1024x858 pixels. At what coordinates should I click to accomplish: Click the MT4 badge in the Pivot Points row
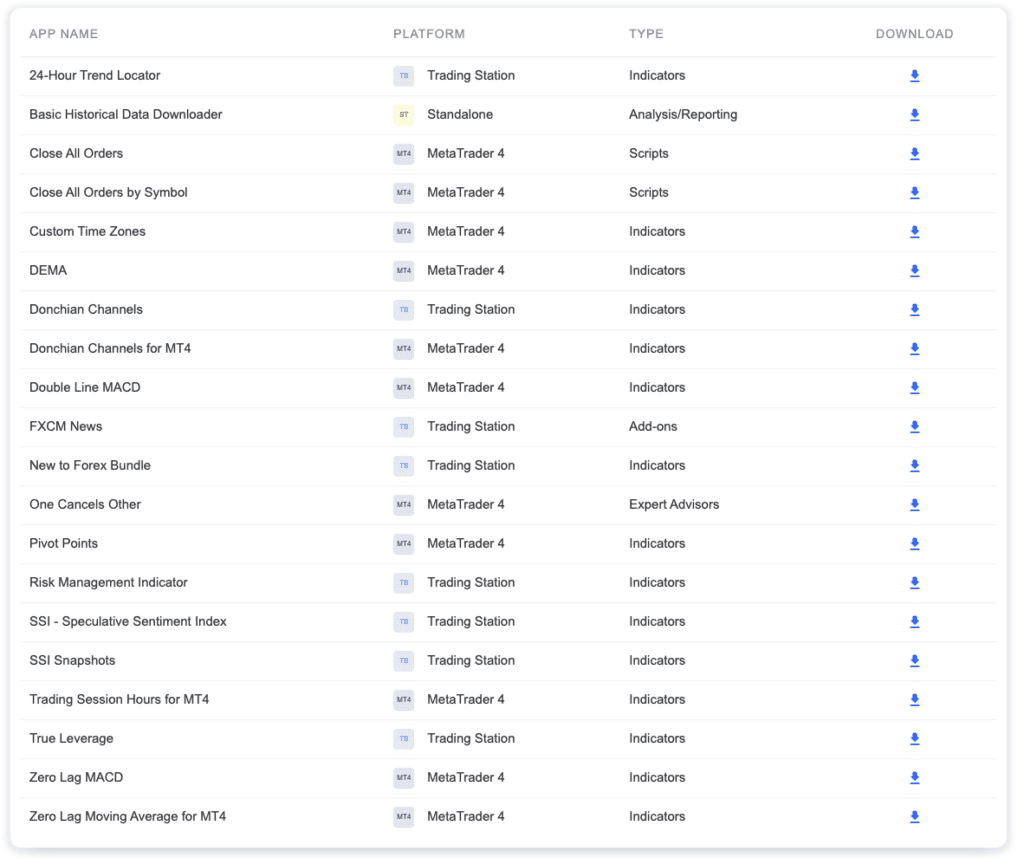(x=404, y=544)
